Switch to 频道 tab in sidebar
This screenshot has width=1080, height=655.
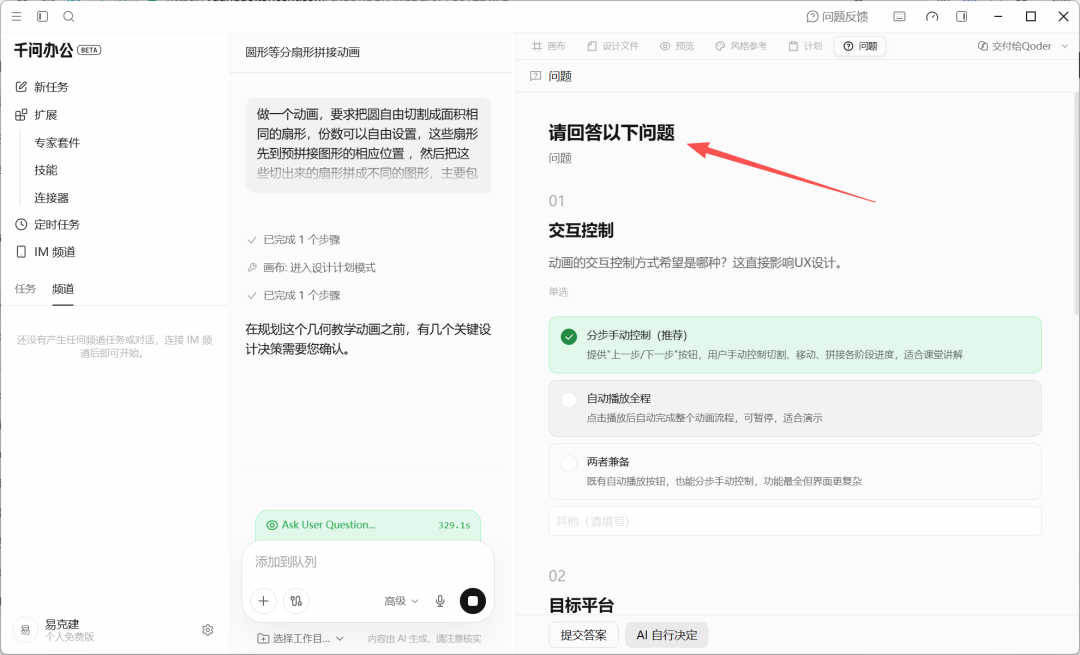pos(63,289)
